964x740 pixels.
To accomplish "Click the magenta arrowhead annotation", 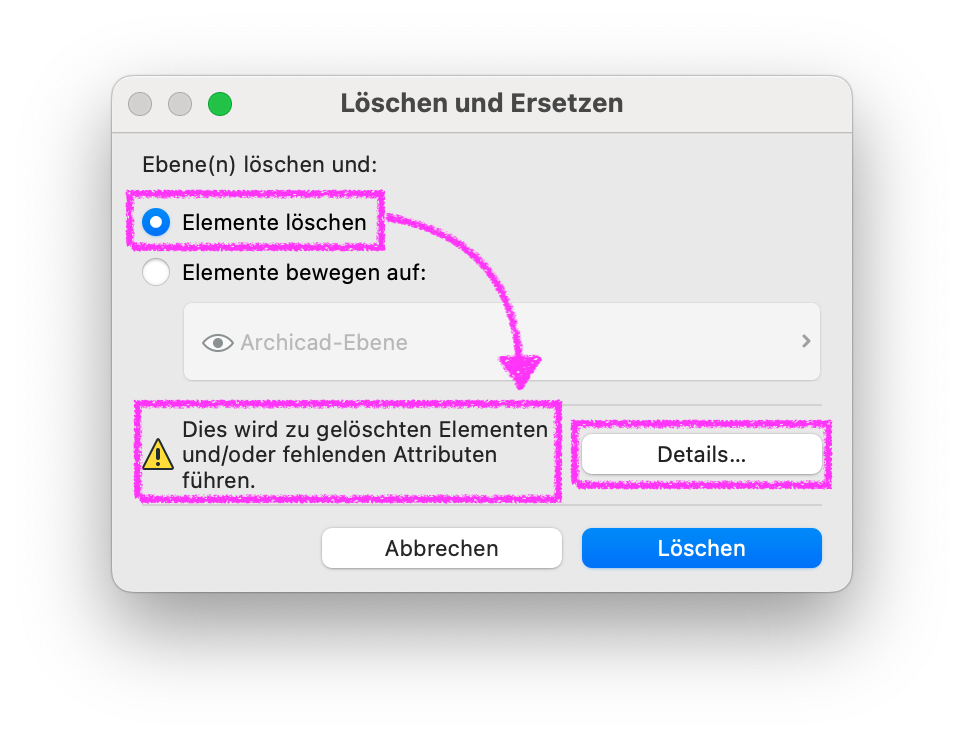I will 520,371.
